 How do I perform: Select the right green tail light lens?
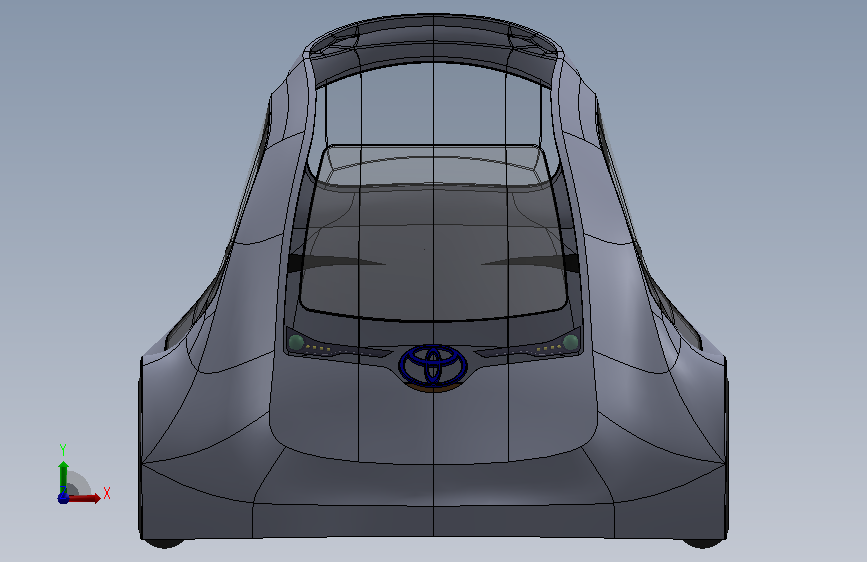click(571, 342)
